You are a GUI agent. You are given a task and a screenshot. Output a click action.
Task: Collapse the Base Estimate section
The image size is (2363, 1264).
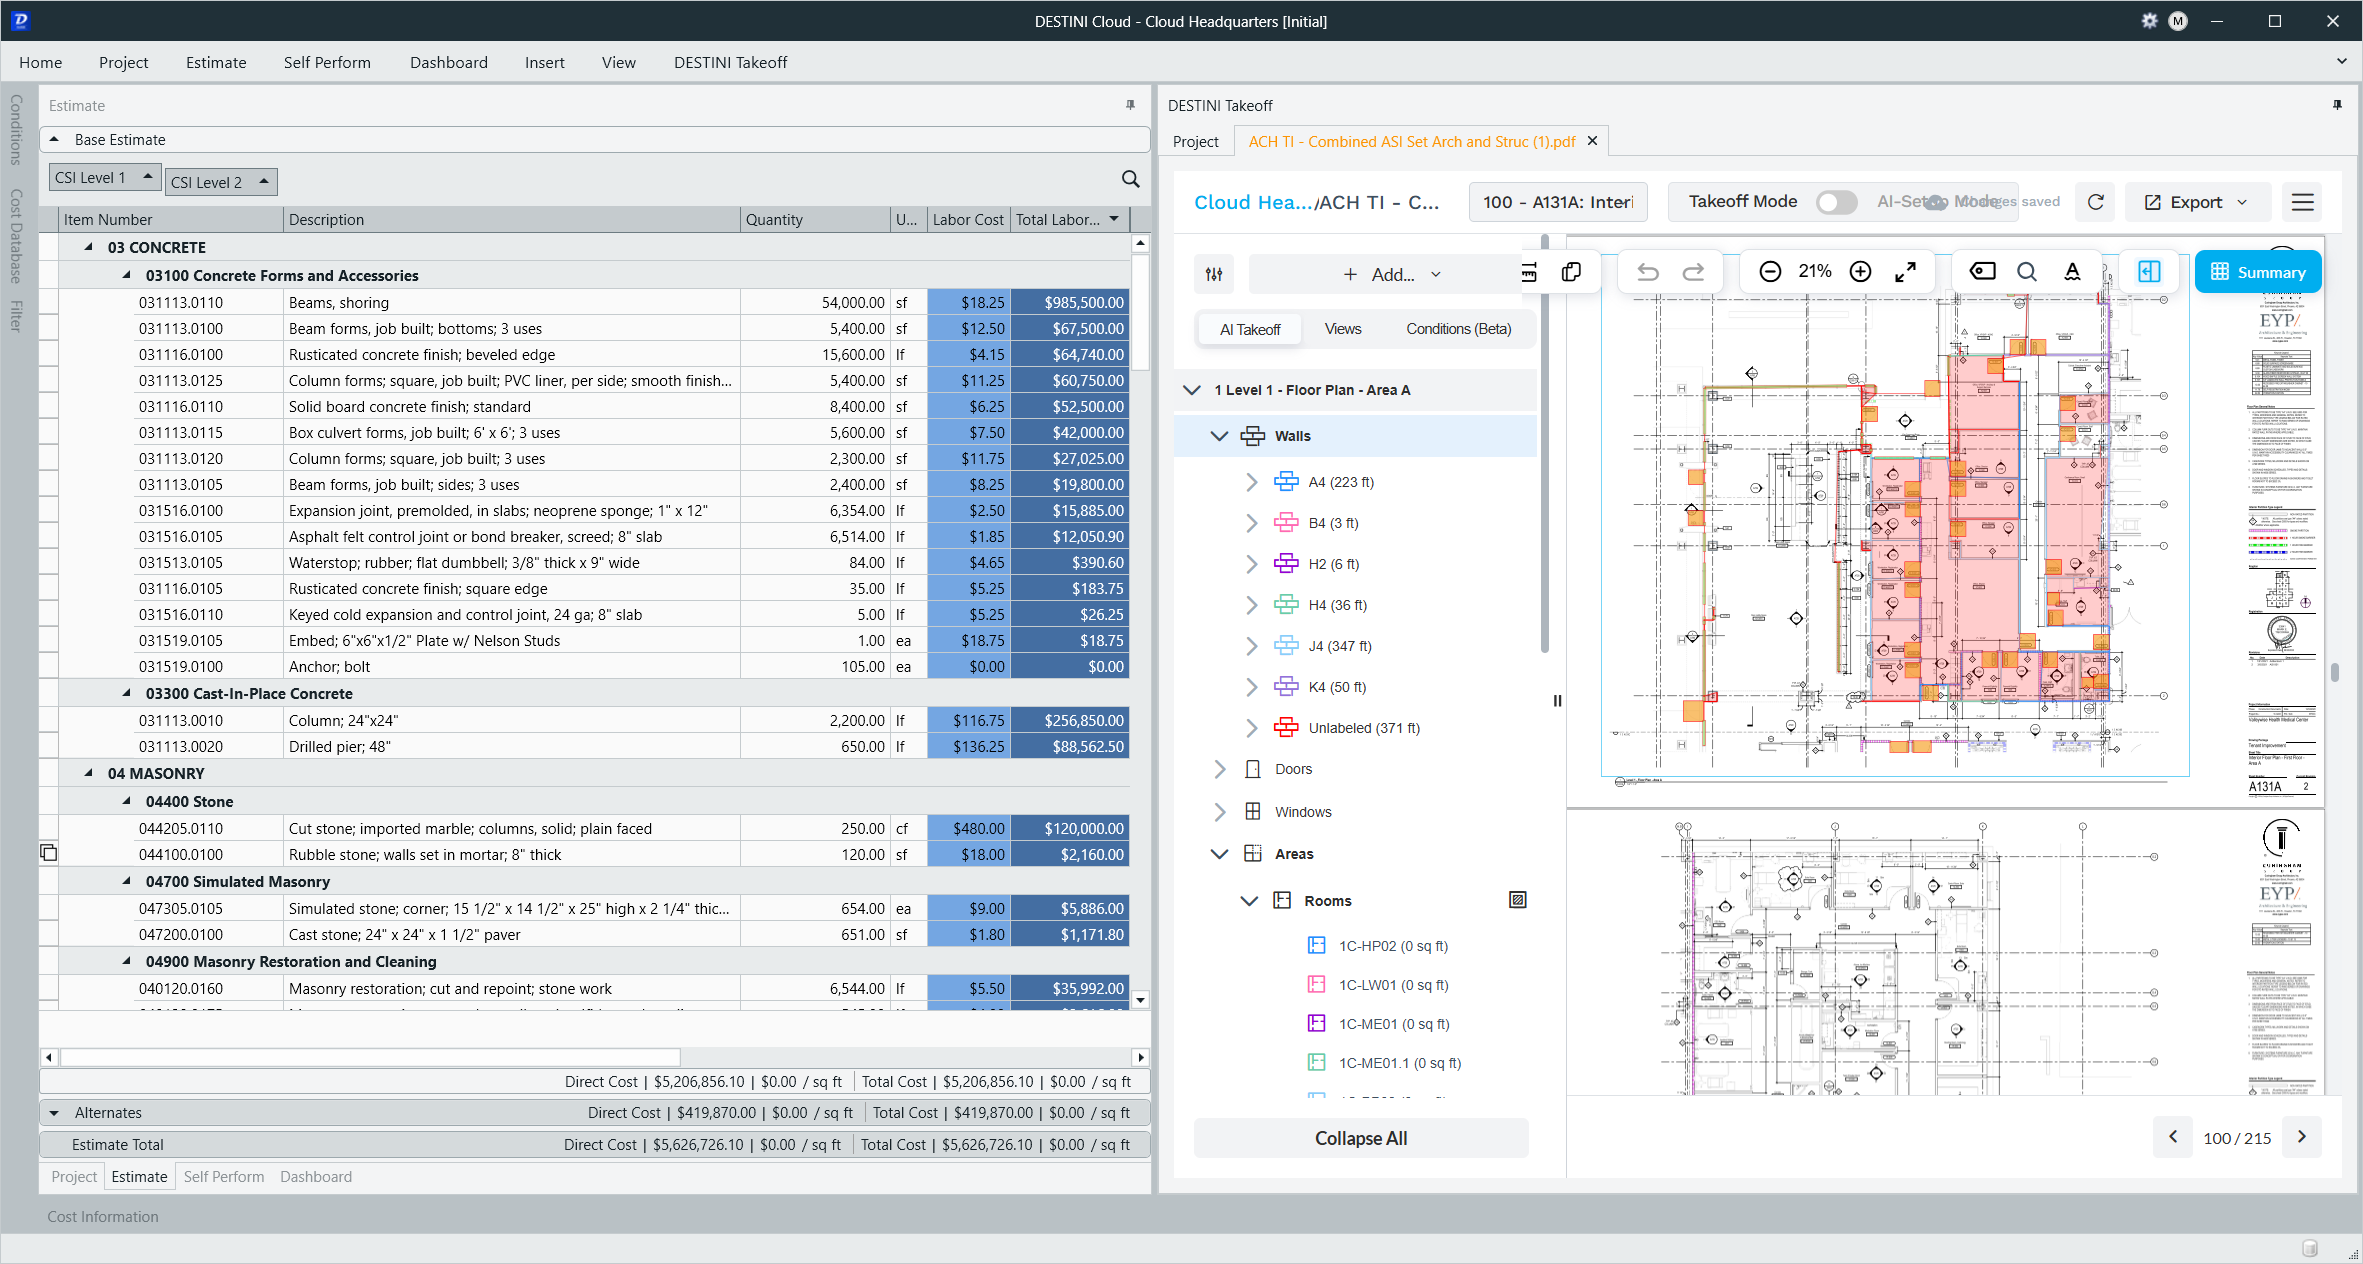coord(54,139)
